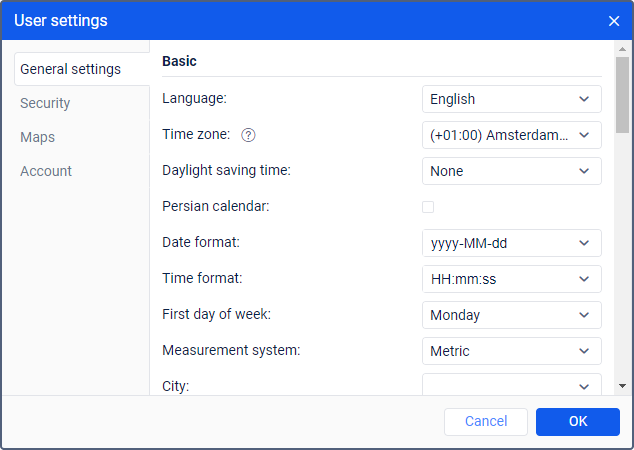Image resolution: width=634 pixels, height=450 pixels.
Task: Close the User settings dialog
Action: point(614,20)
